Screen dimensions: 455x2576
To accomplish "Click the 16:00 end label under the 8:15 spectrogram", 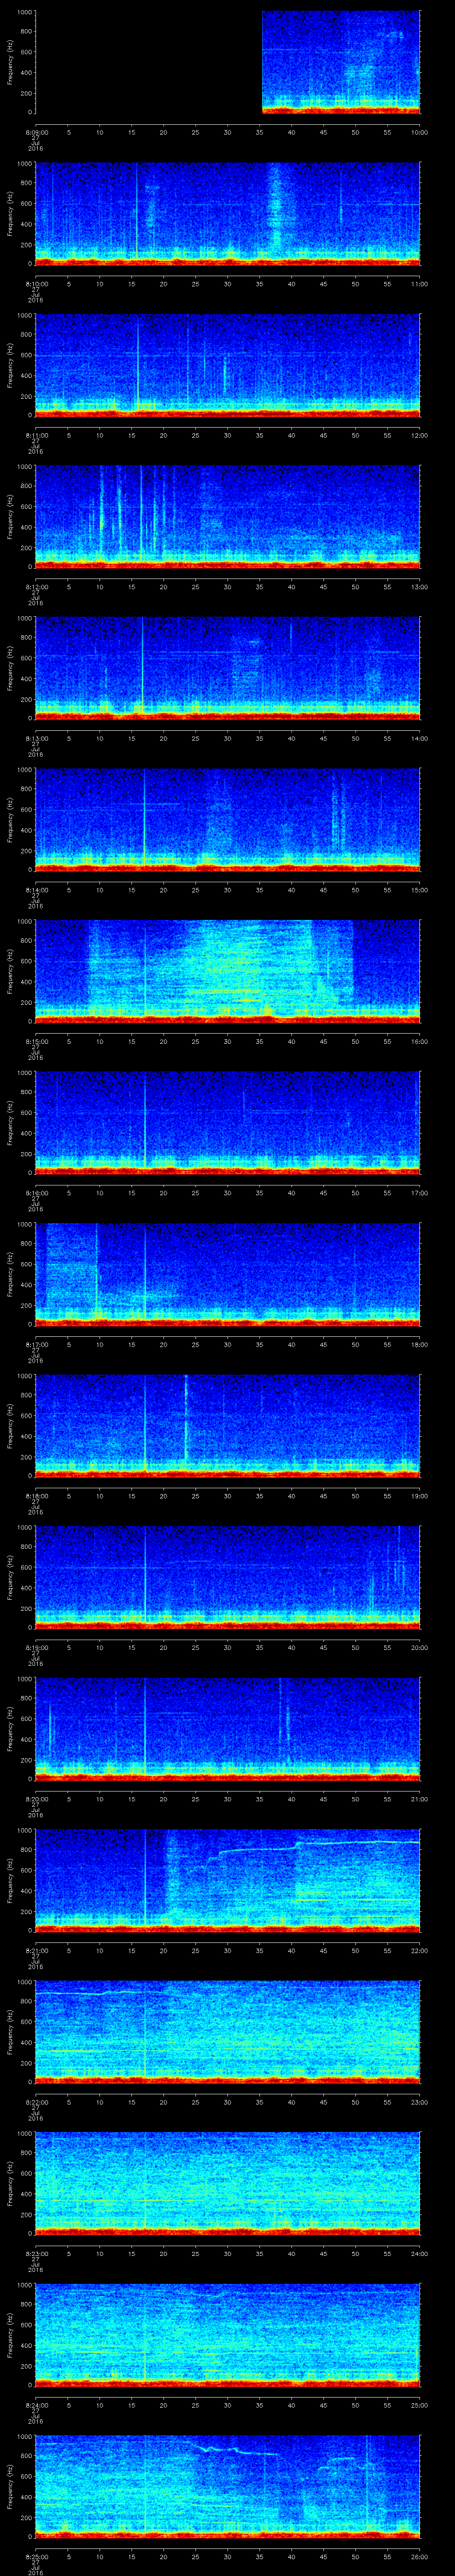I will 419,1041.
